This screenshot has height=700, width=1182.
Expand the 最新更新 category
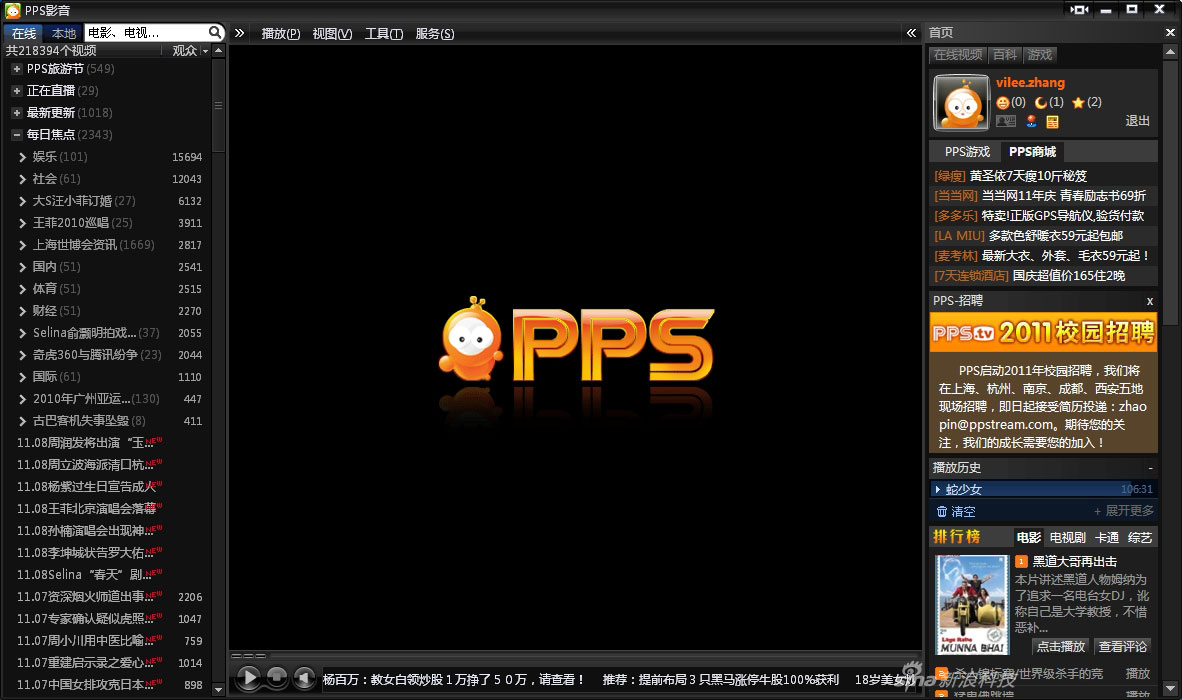pos(17,112)
